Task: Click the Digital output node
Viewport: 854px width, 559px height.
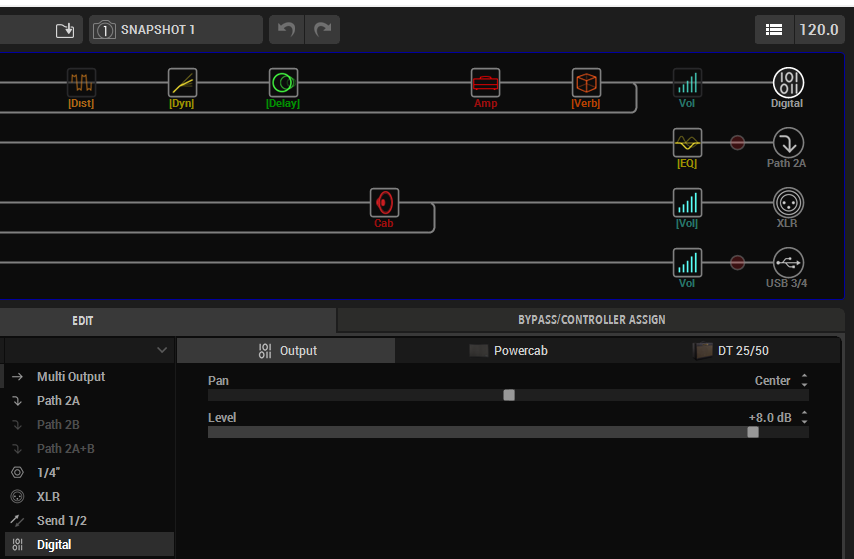Action: [787, 82]
